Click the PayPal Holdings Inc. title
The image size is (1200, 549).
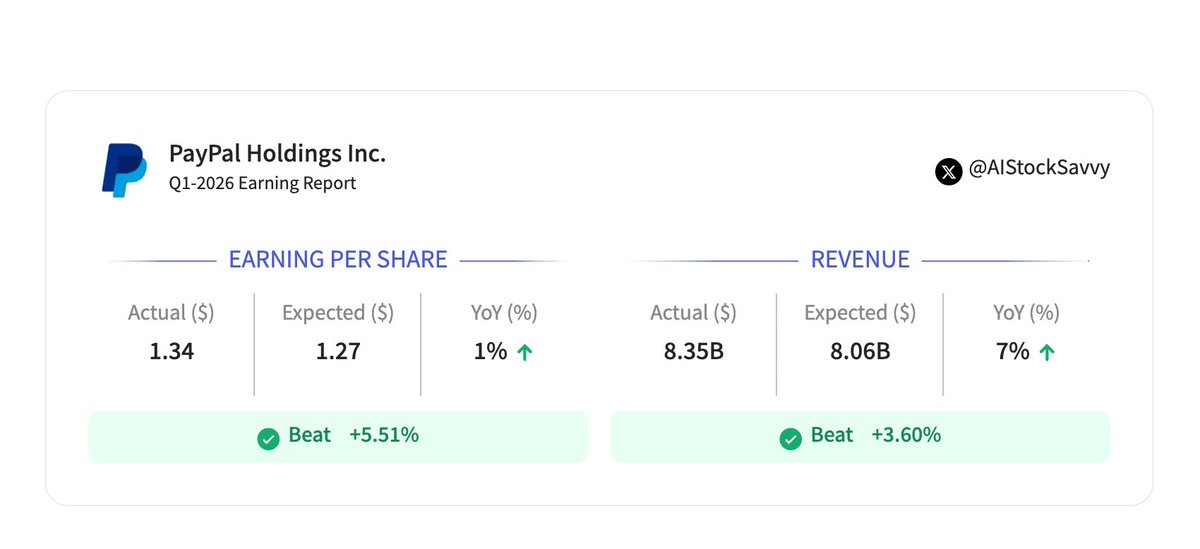tap(277, 153)
